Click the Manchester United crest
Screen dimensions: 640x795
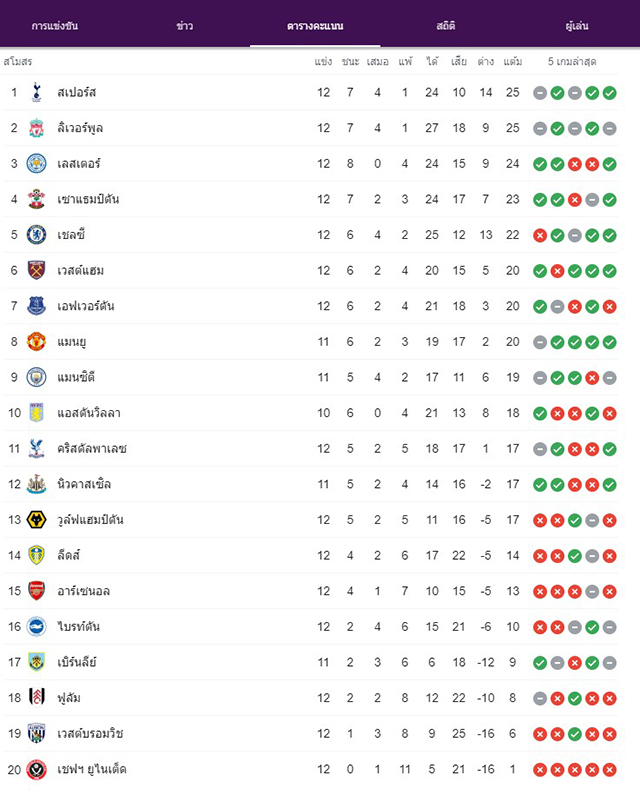coord(36,342)
